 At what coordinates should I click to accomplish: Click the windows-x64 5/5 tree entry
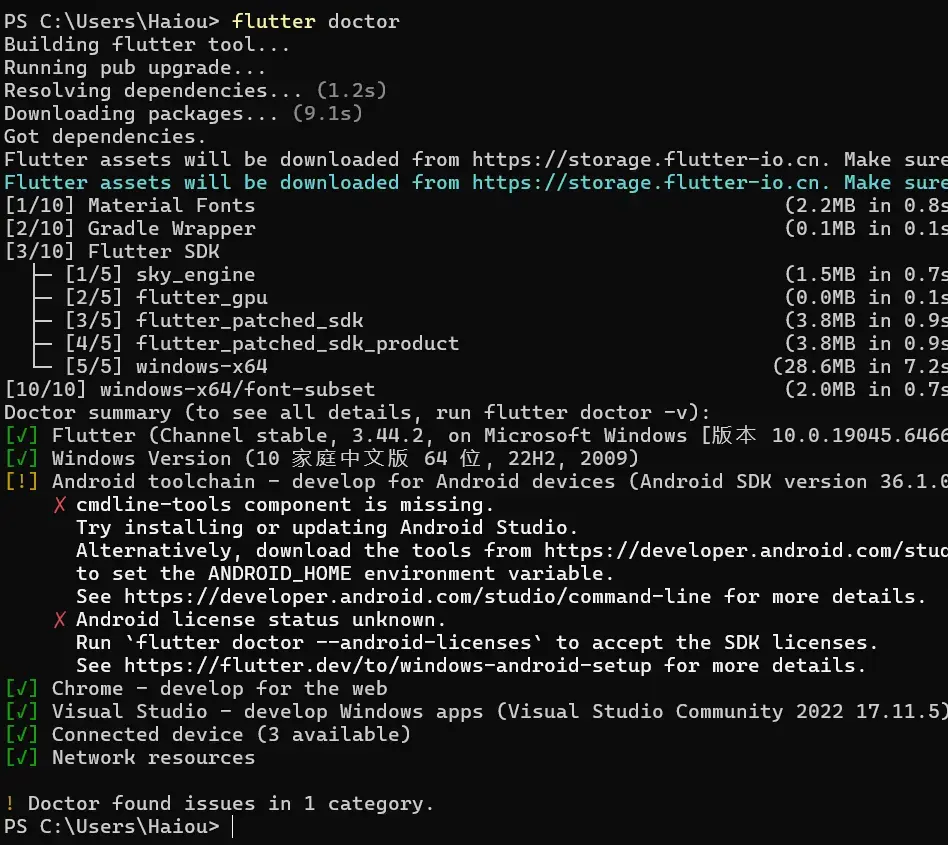[x=166, y=366]
